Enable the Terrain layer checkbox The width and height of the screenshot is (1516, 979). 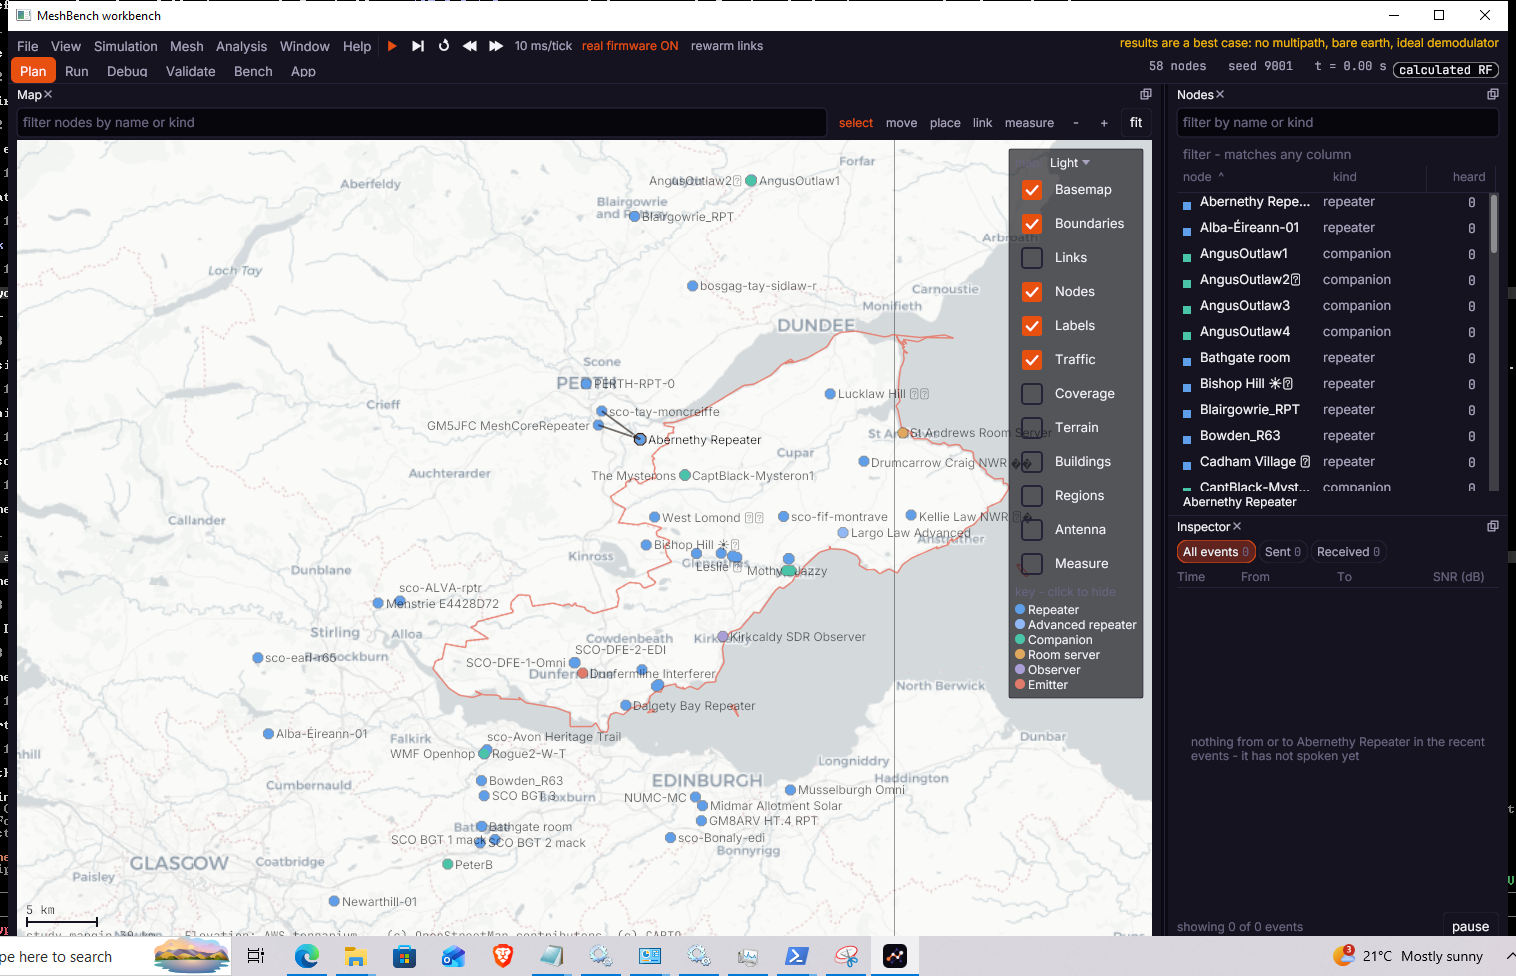1032,428
